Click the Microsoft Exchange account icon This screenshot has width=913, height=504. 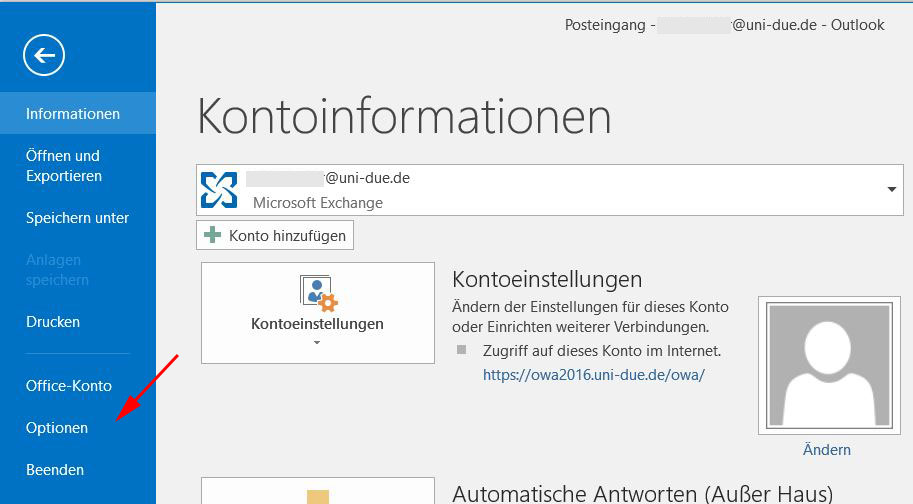[219, 190]
